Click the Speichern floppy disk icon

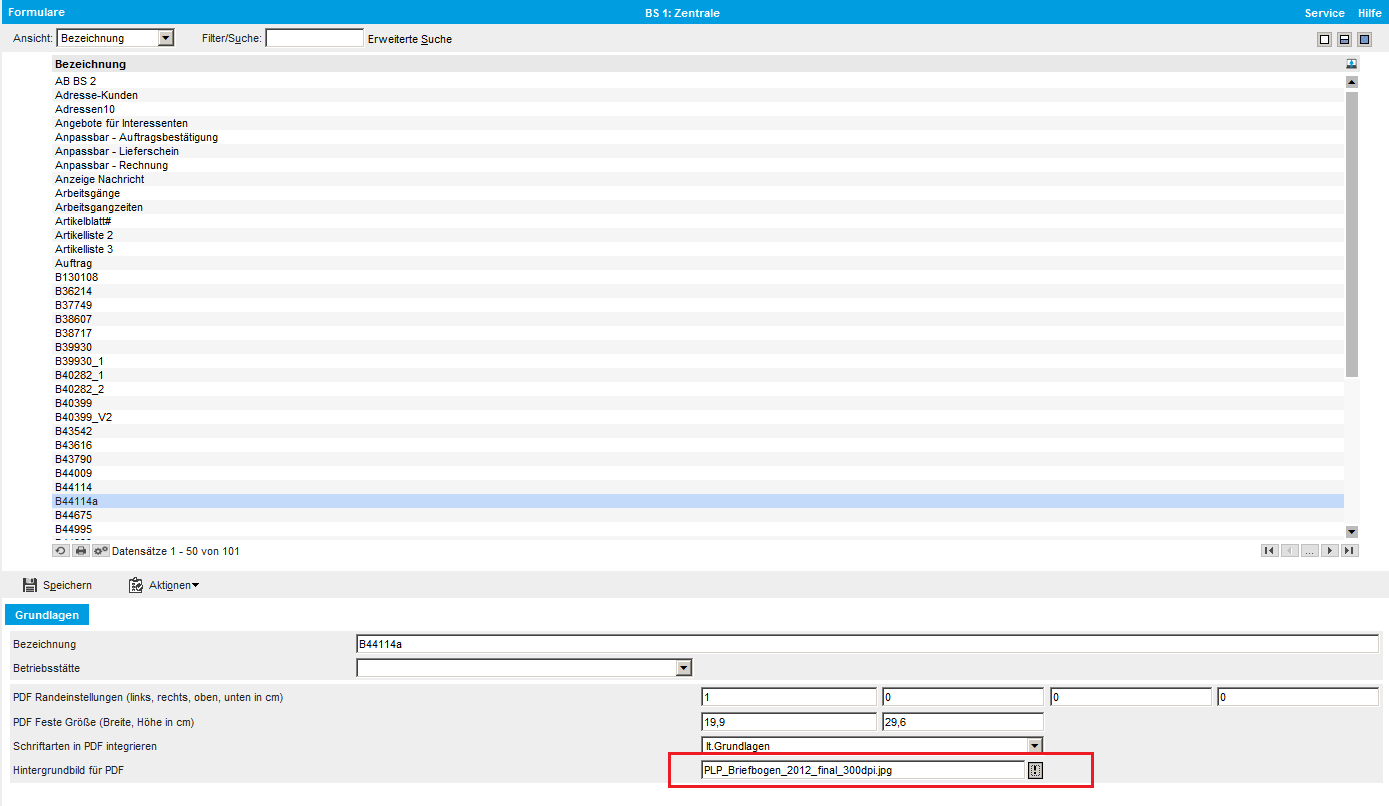[x=30, y=585]
